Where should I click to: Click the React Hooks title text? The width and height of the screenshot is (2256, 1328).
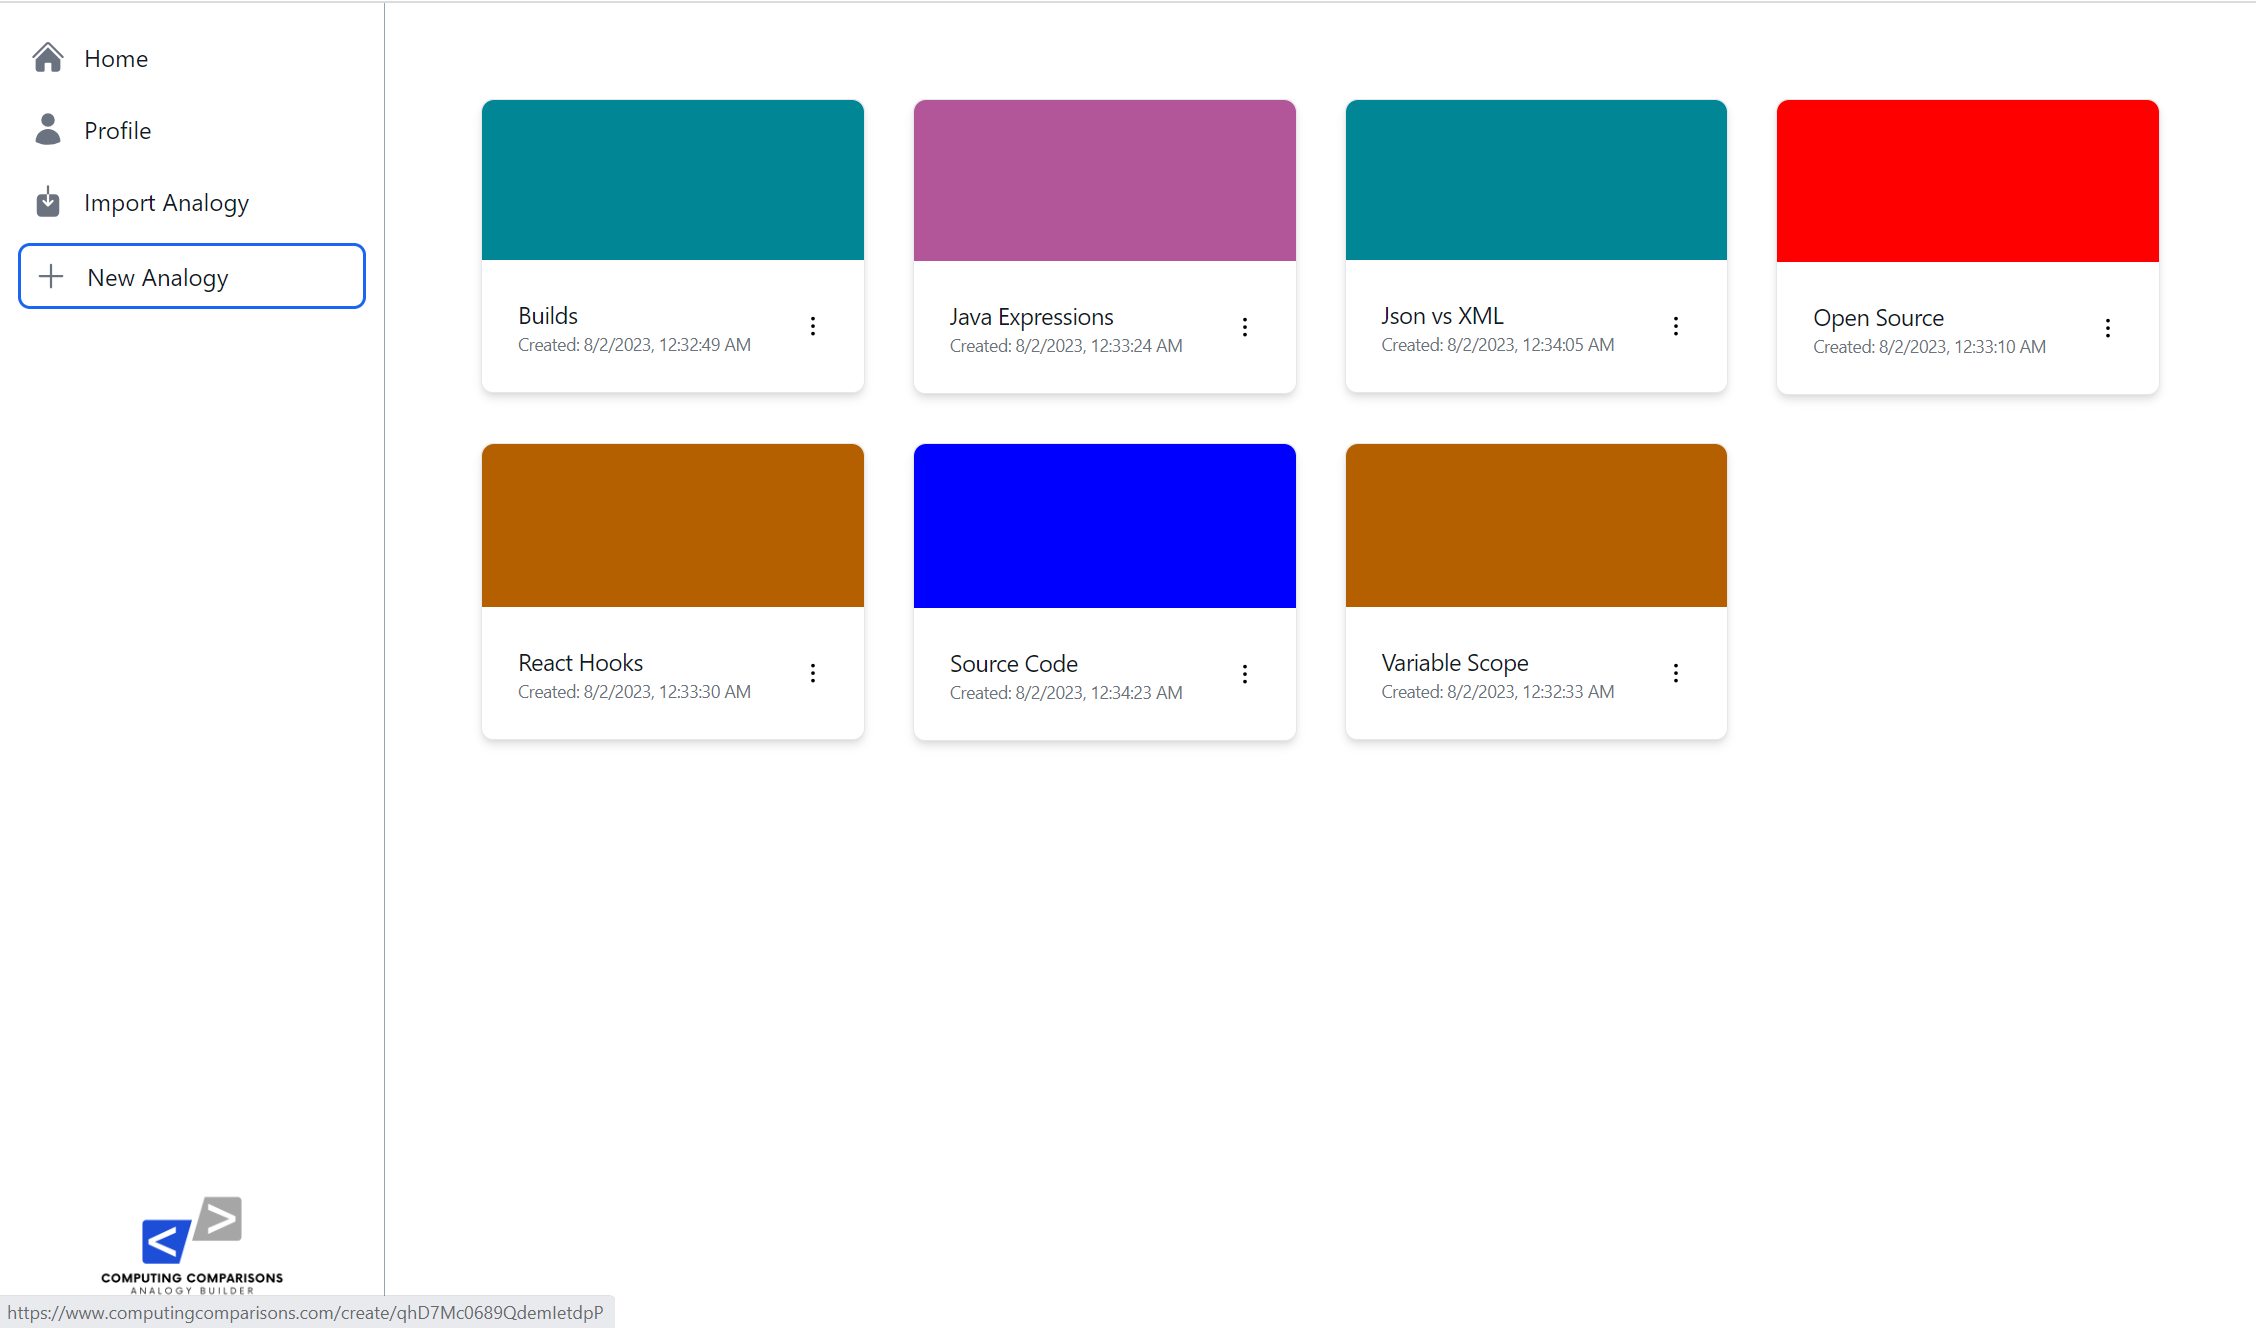pos(580,663)
